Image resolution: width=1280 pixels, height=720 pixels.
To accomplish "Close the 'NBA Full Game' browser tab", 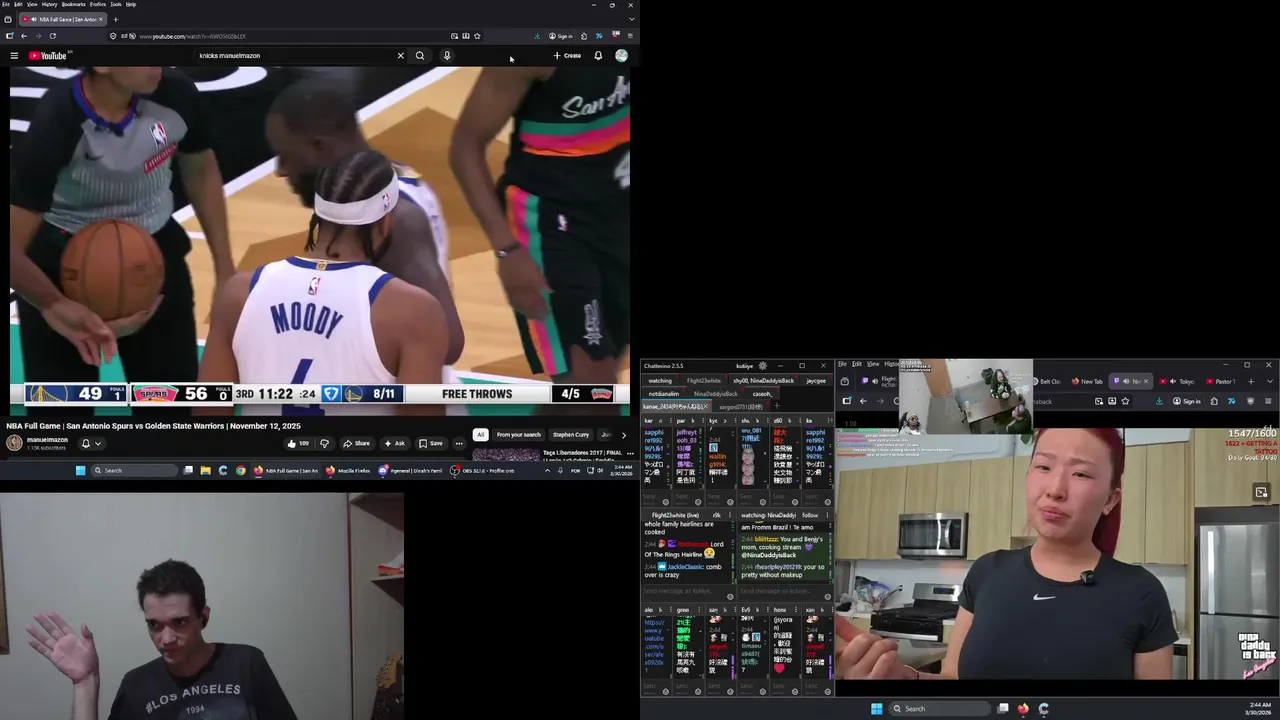I will point(103,19).
